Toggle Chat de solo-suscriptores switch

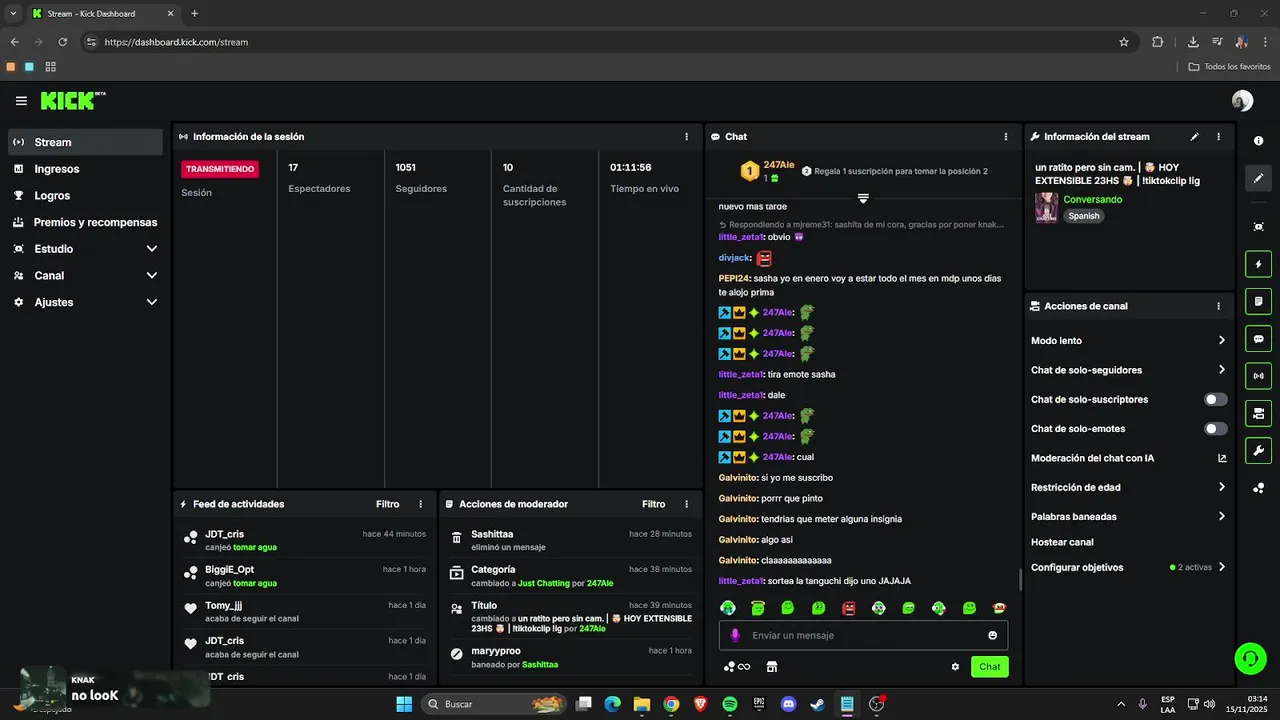coord(1215,399)
